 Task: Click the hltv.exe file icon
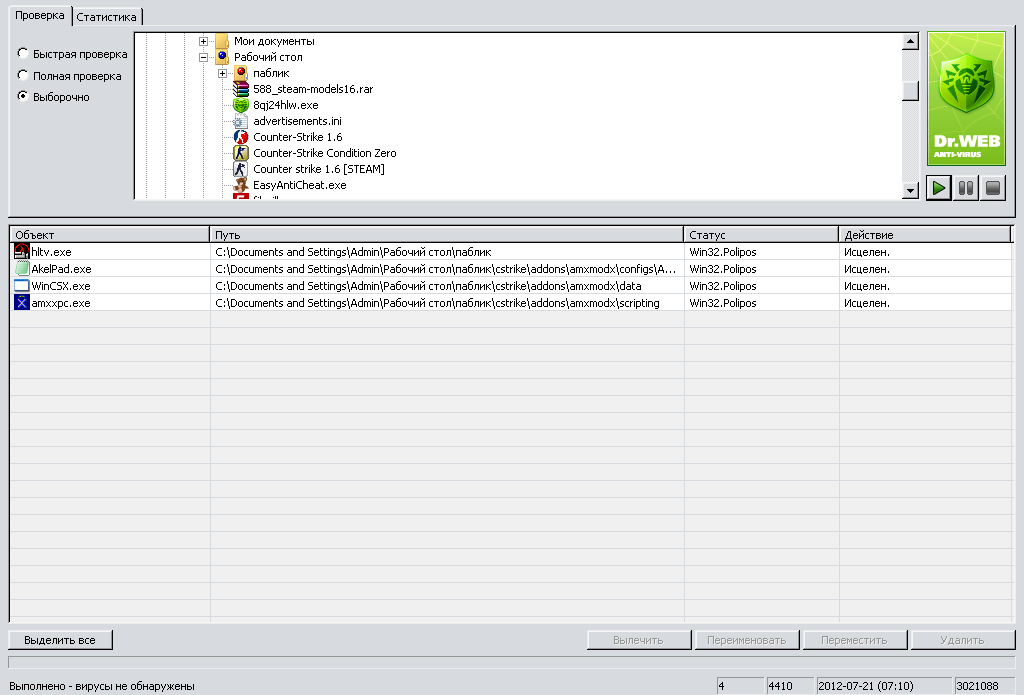(x=22, y=251)
